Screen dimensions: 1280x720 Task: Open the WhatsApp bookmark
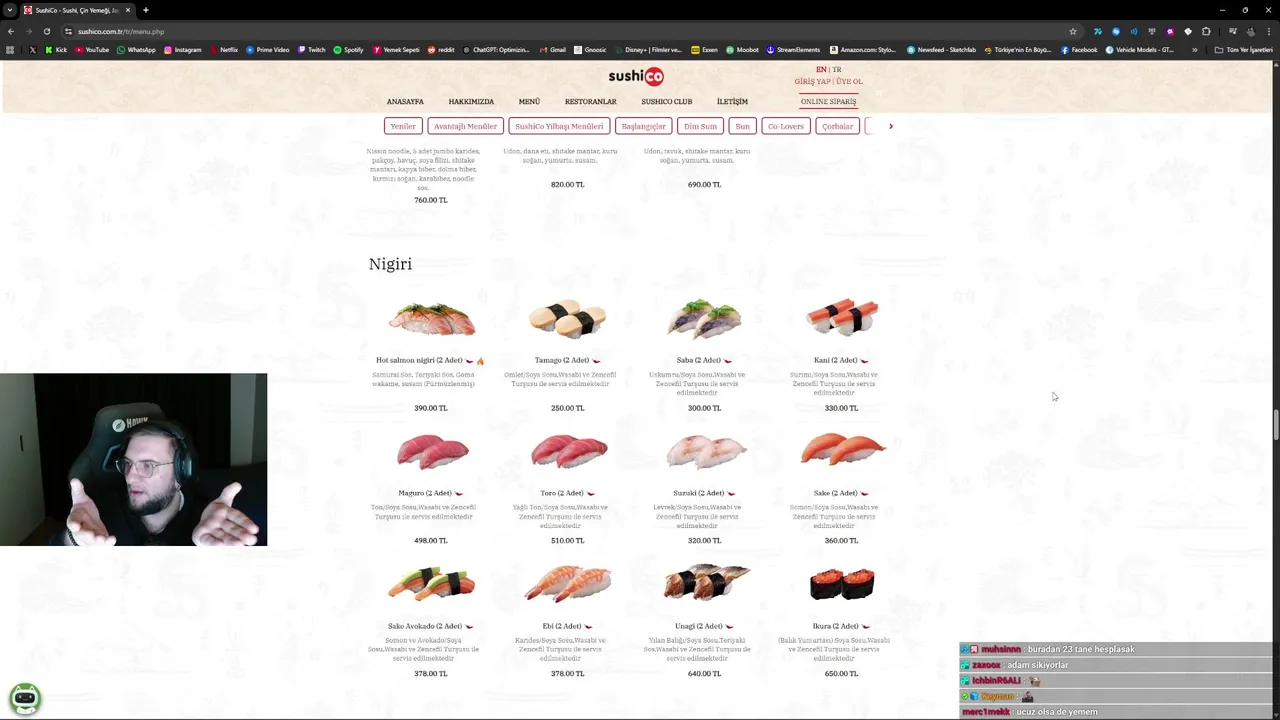[136, 50]
